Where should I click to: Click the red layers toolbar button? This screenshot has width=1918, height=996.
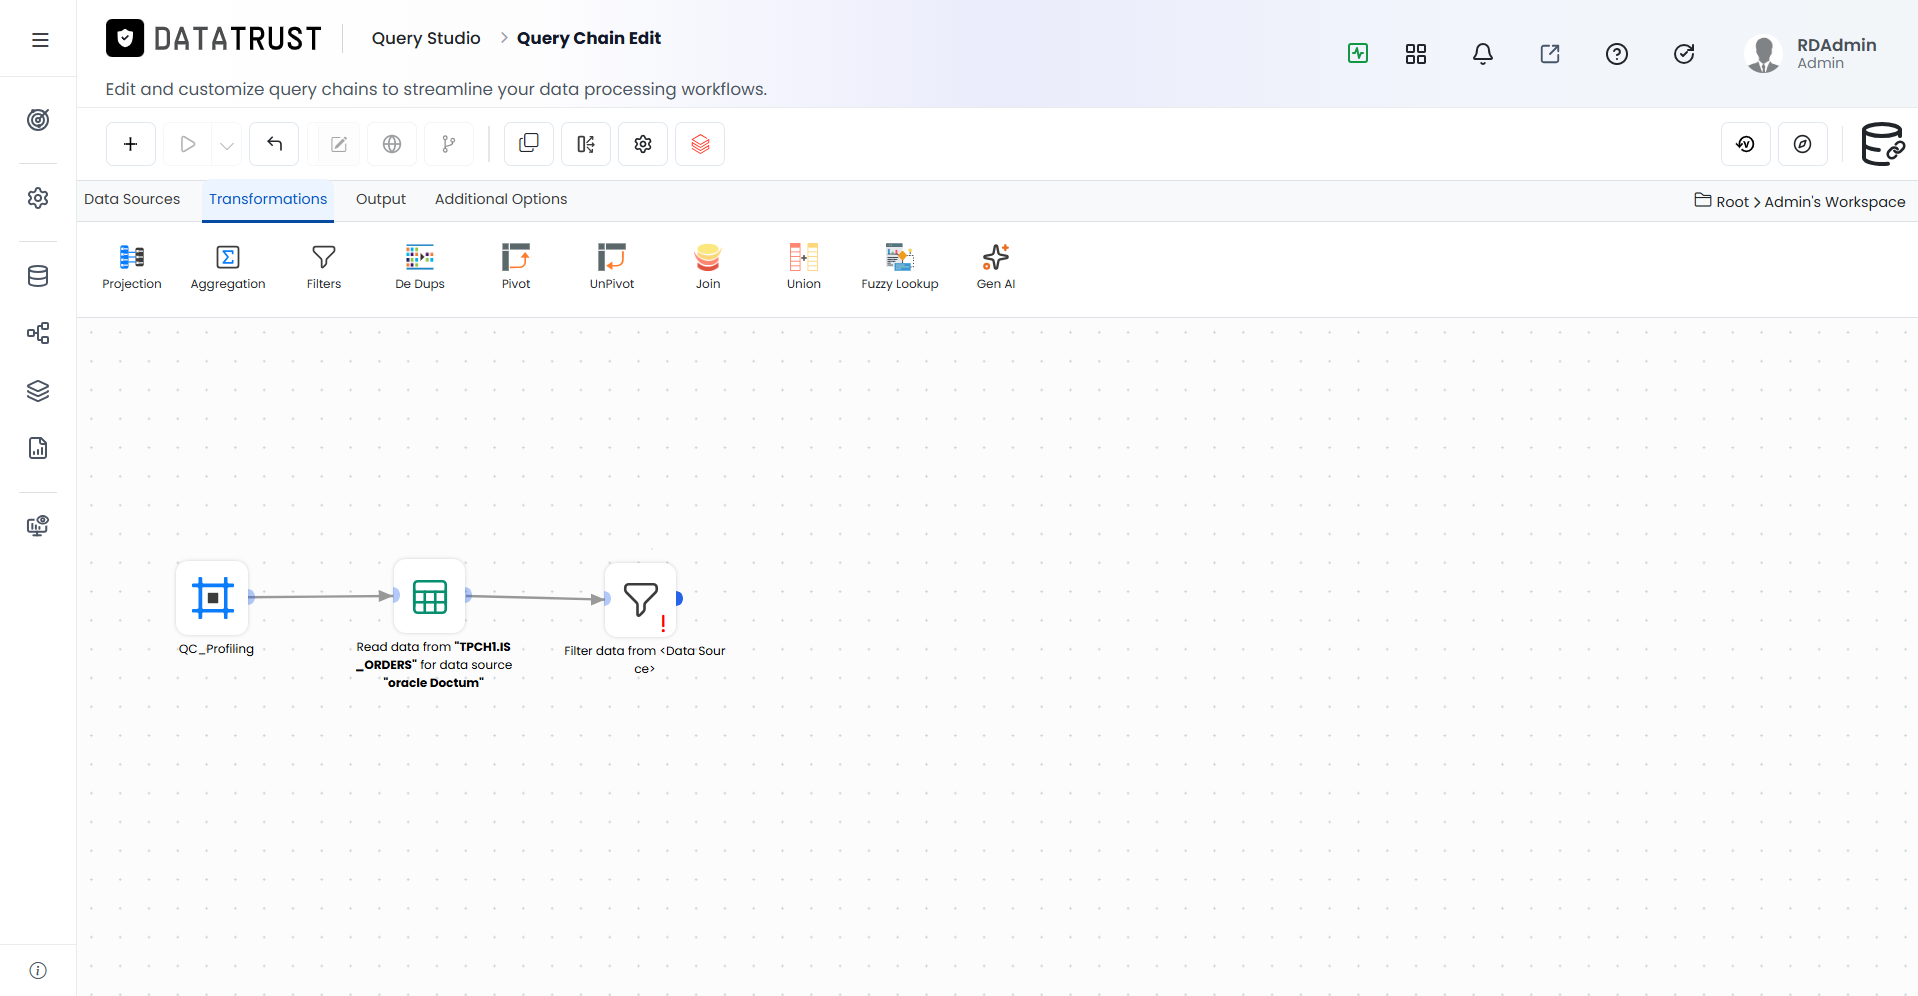pos(700,144)
